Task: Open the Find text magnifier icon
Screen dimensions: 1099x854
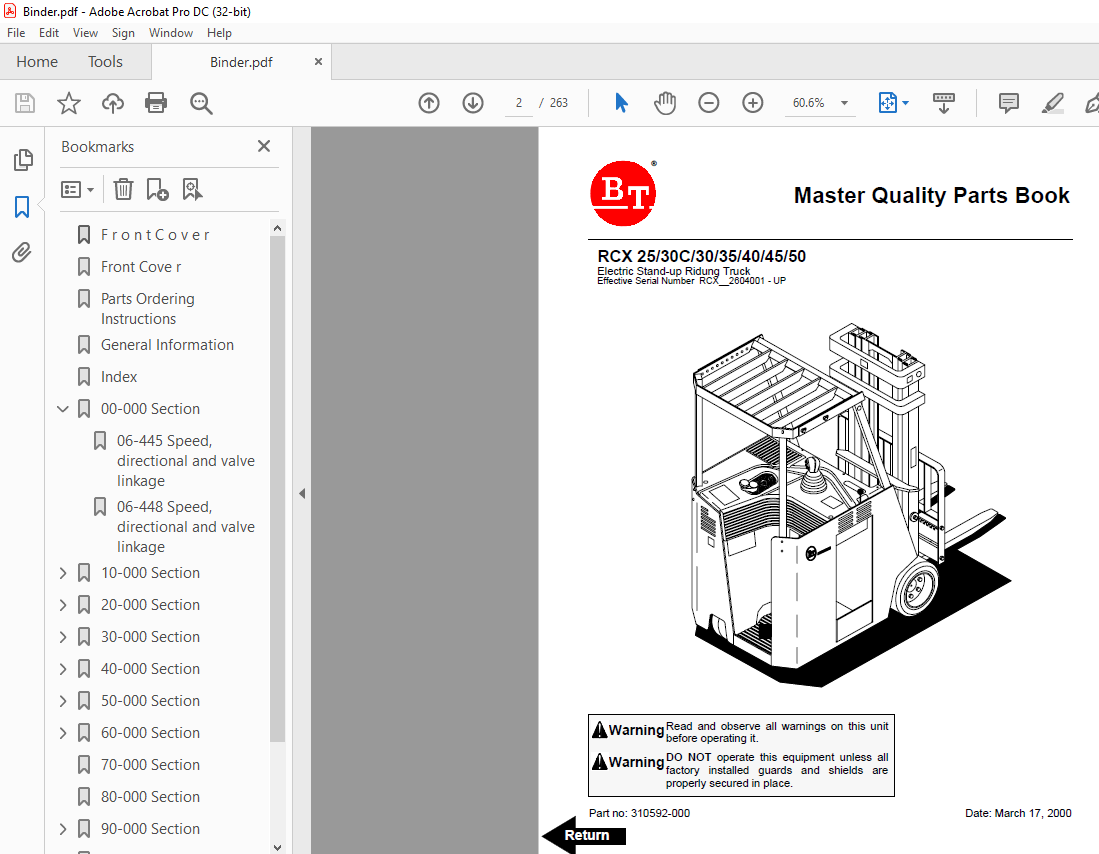Action: click(x=201, y=103)
